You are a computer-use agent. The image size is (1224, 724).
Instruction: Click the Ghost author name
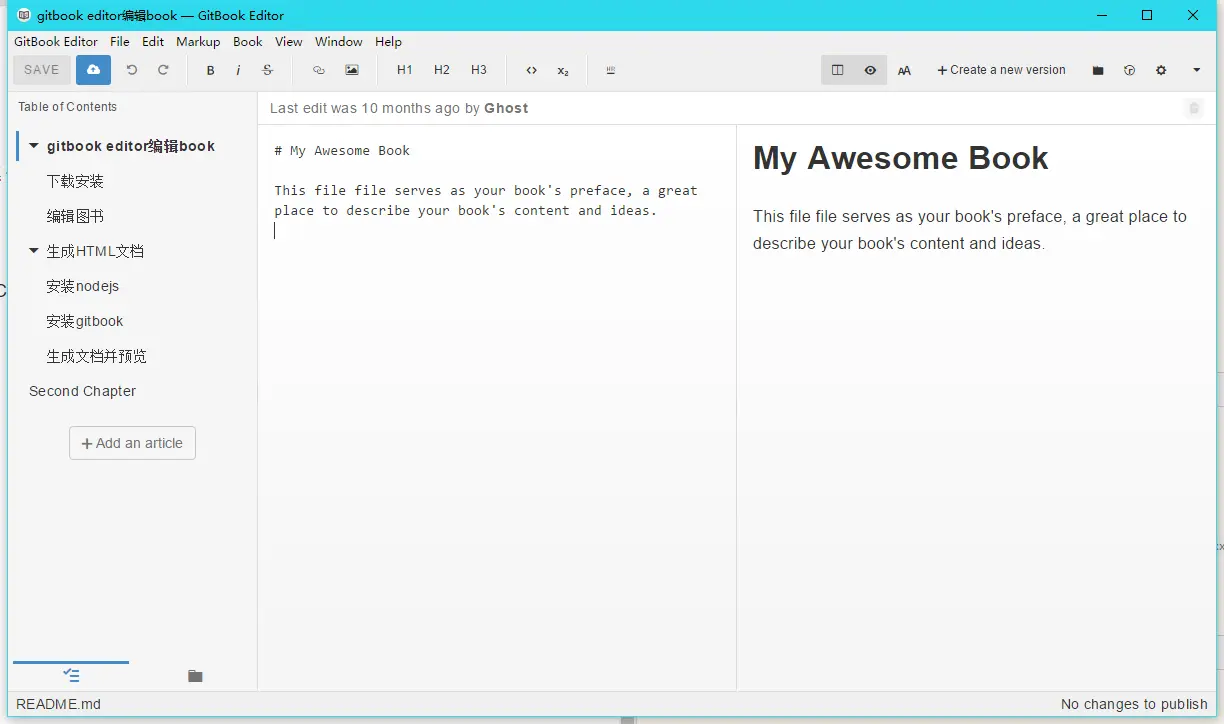point(506,108)
